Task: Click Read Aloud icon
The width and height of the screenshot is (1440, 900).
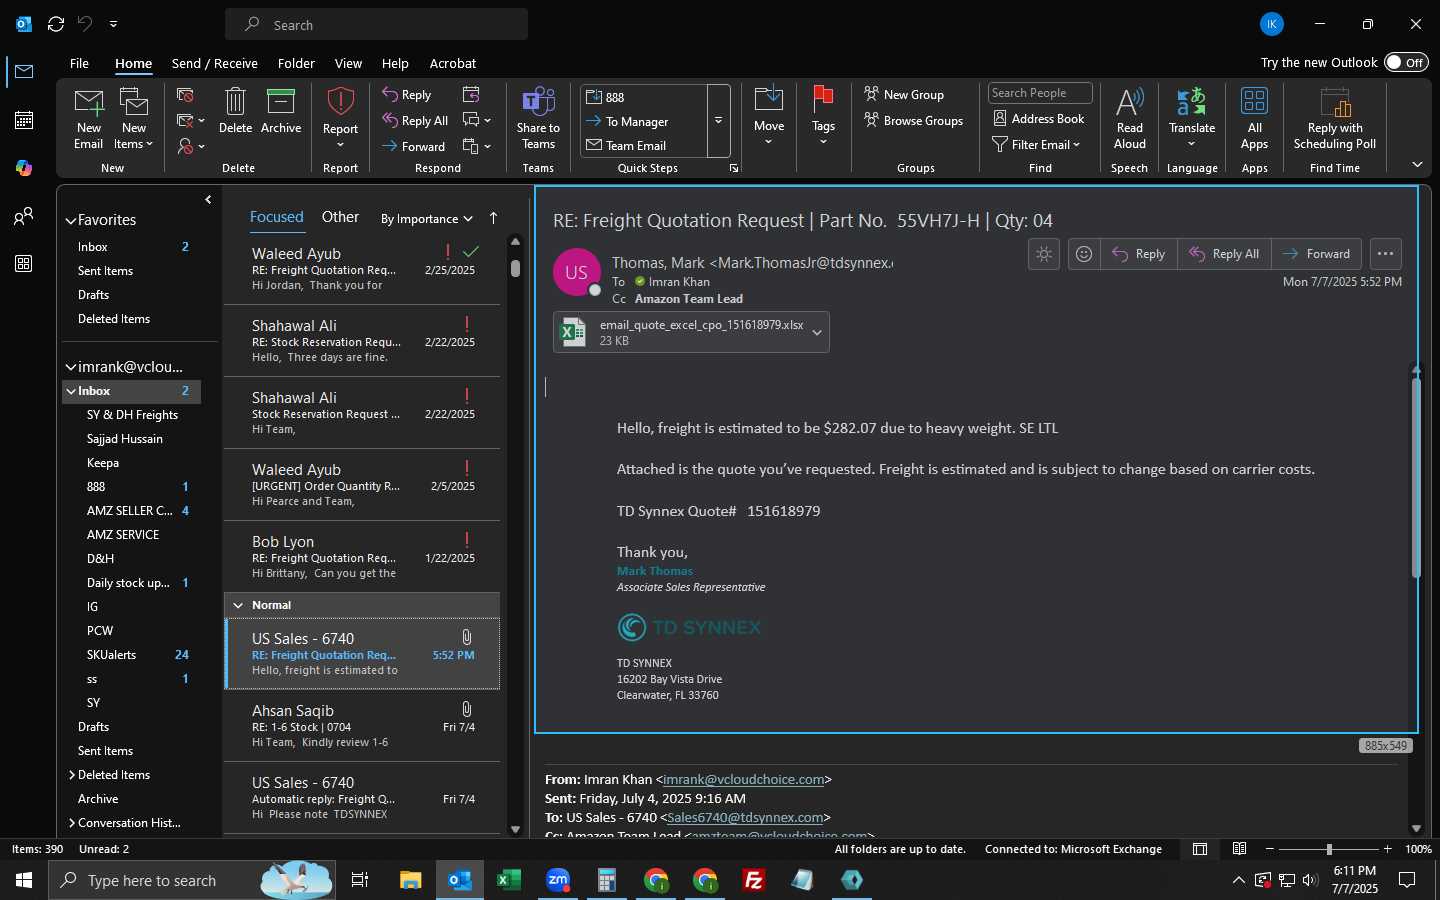Action: click(1130, 102)
